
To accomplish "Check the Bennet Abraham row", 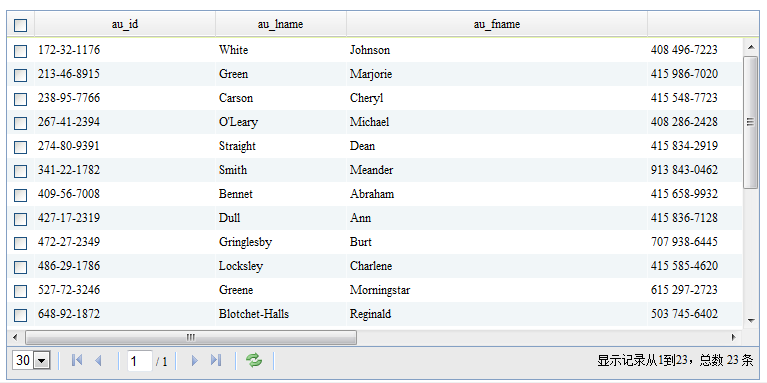I will [21, 195].
